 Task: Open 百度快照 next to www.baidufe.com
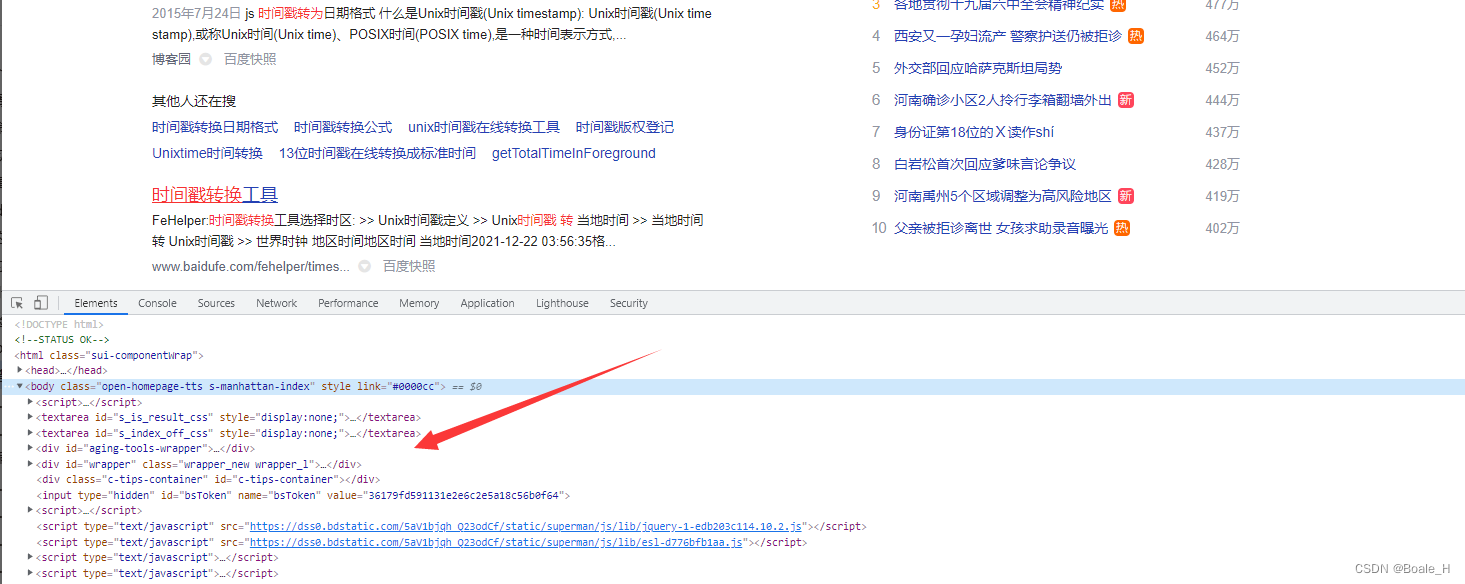click(409, 266)
